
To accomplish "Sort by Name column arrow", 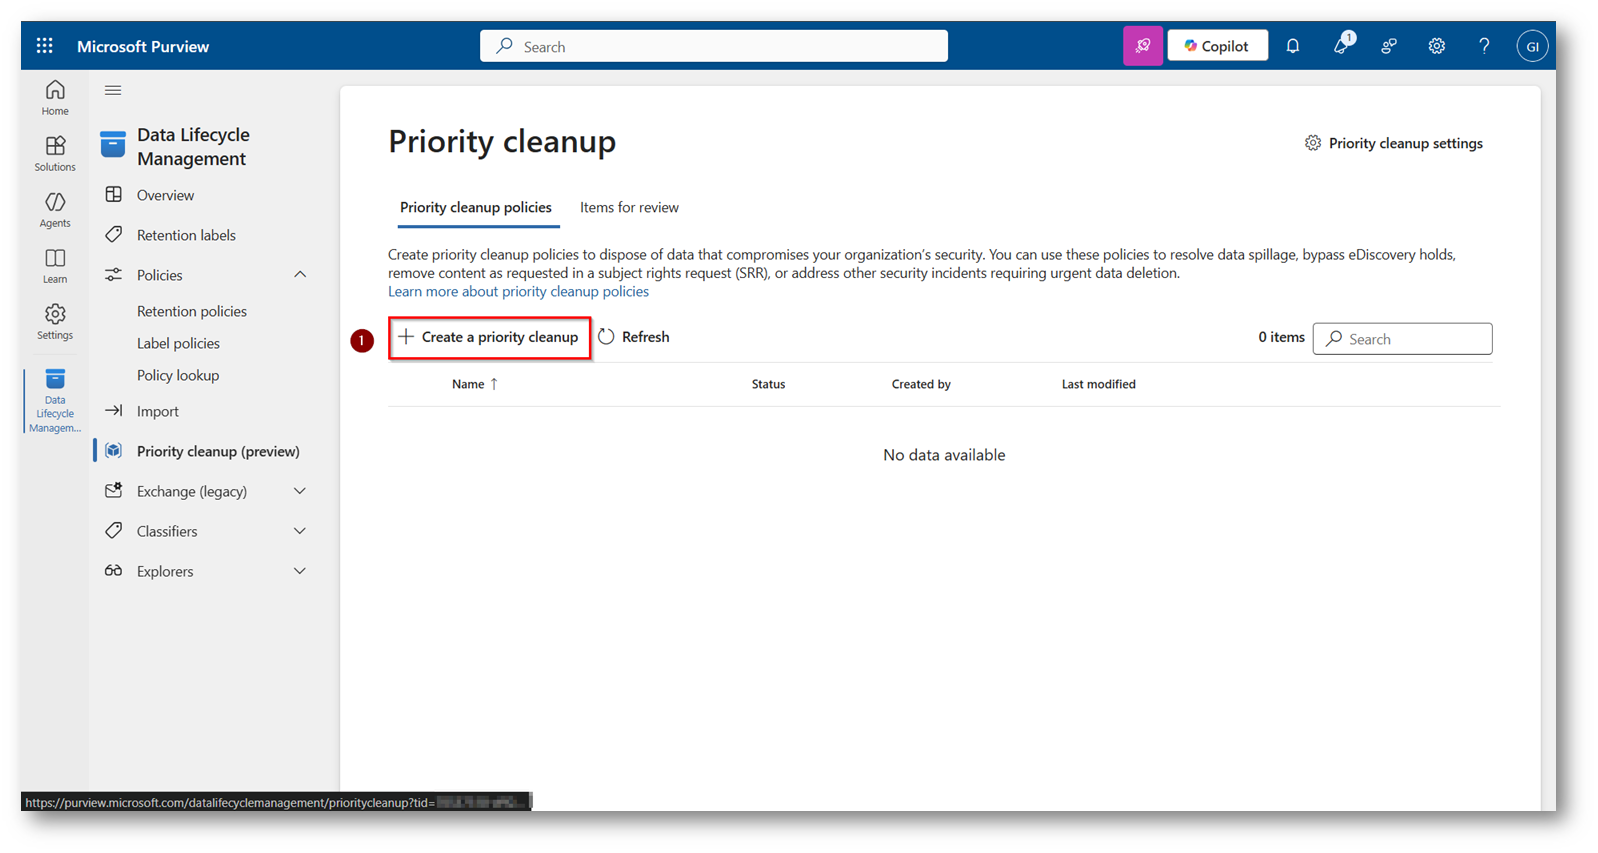I will pos(494,384).
